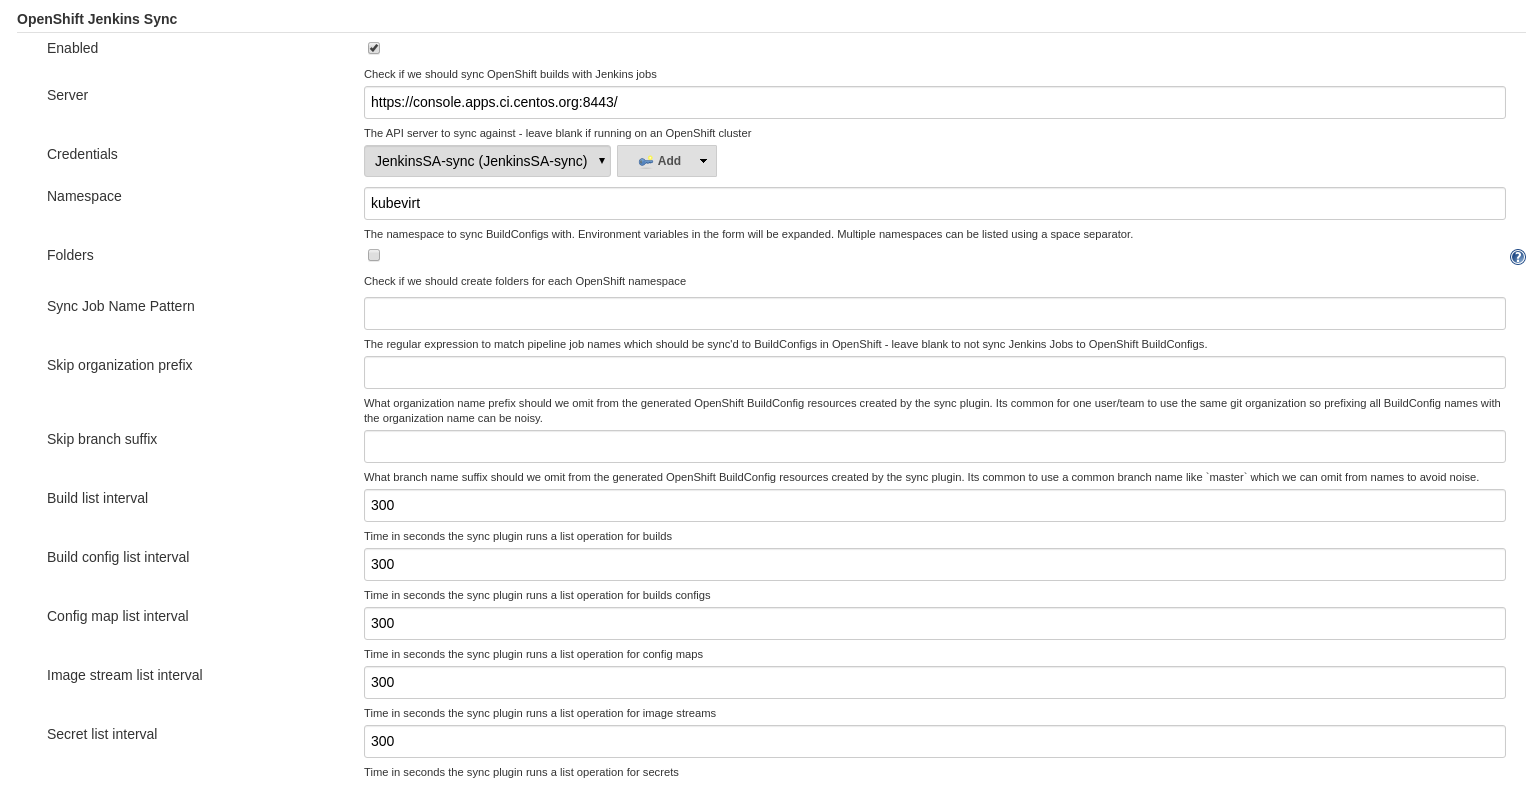
Task: Edit the Secret list interval value
Action: [x=934, y=741]
